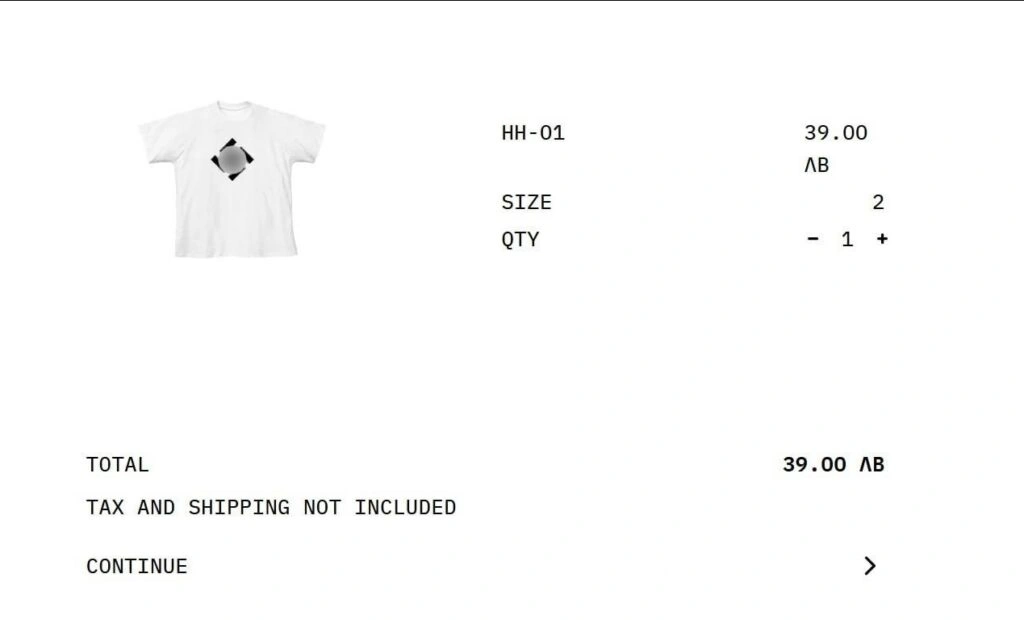Click the quantity number 1 field

847,240
